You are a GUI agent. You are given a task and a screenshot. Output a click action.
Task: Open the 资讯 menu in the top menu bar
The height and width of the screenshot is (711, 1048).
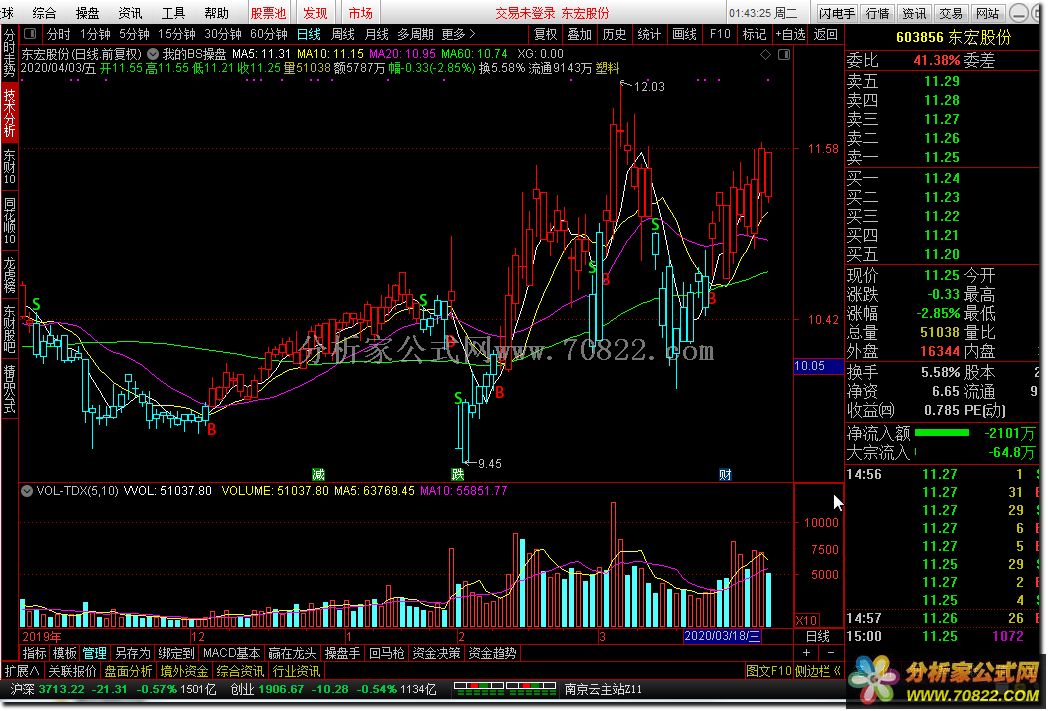tap(130, 13)
